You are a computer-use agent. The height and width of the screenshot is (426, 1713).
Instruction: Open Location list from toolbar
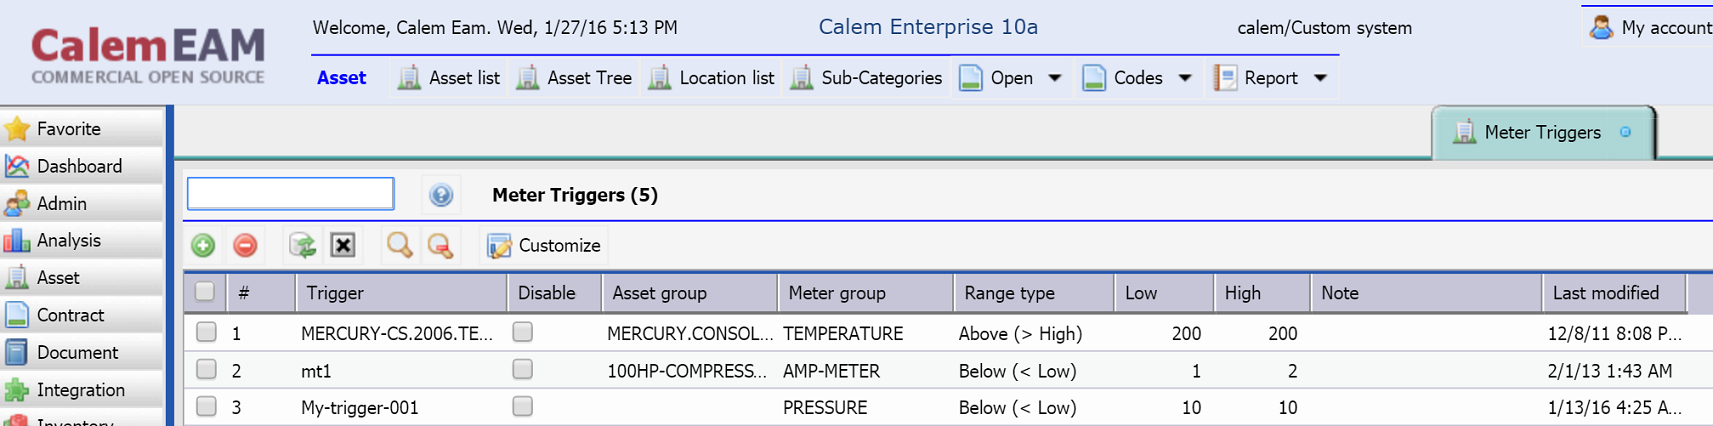(711, 78)
